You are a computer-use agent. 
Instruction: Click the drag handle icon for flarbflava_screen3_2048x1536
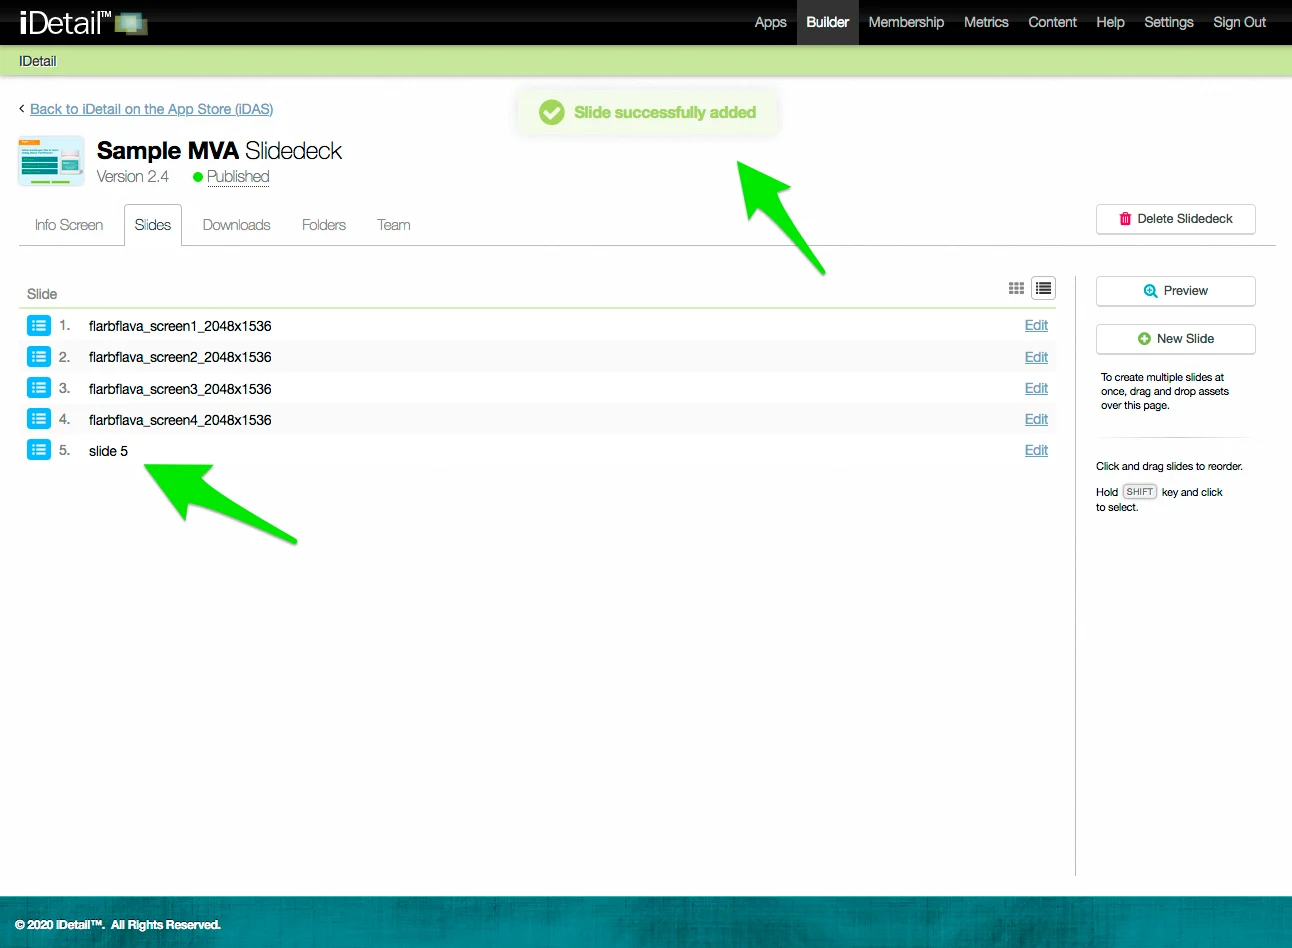pos(39,387)
